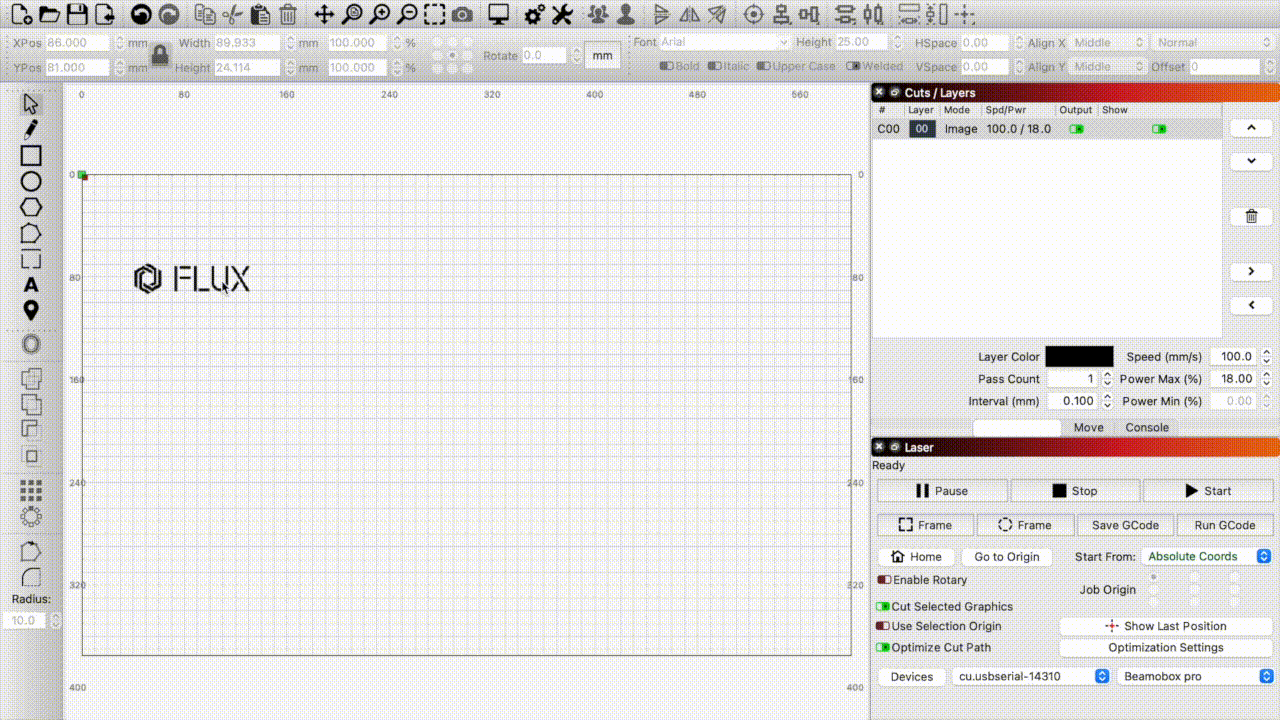Viewport: 1280px width, 720px height.
Task: Open Settings gears icon
Action: [x=535, y=14]
